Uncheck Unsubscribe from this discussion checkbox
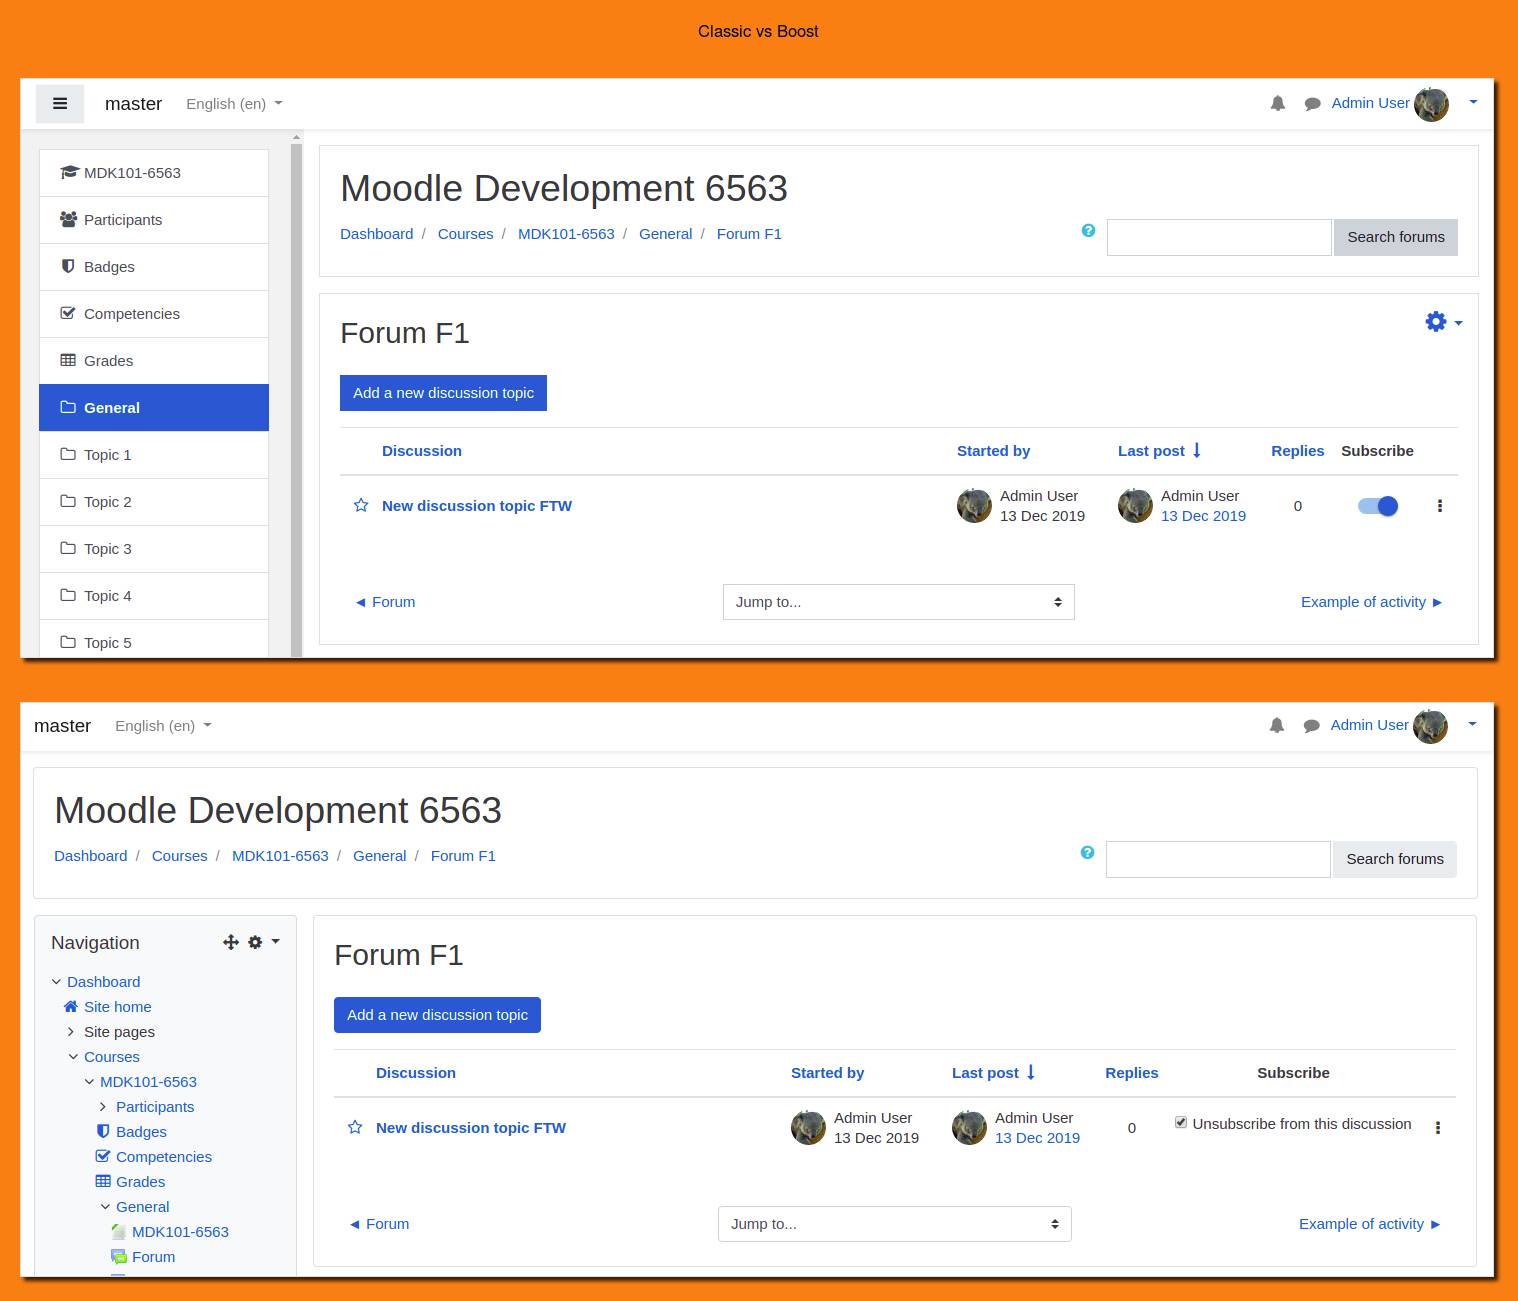This screenshot has width=1518, height=1301. [1181, 1123]
